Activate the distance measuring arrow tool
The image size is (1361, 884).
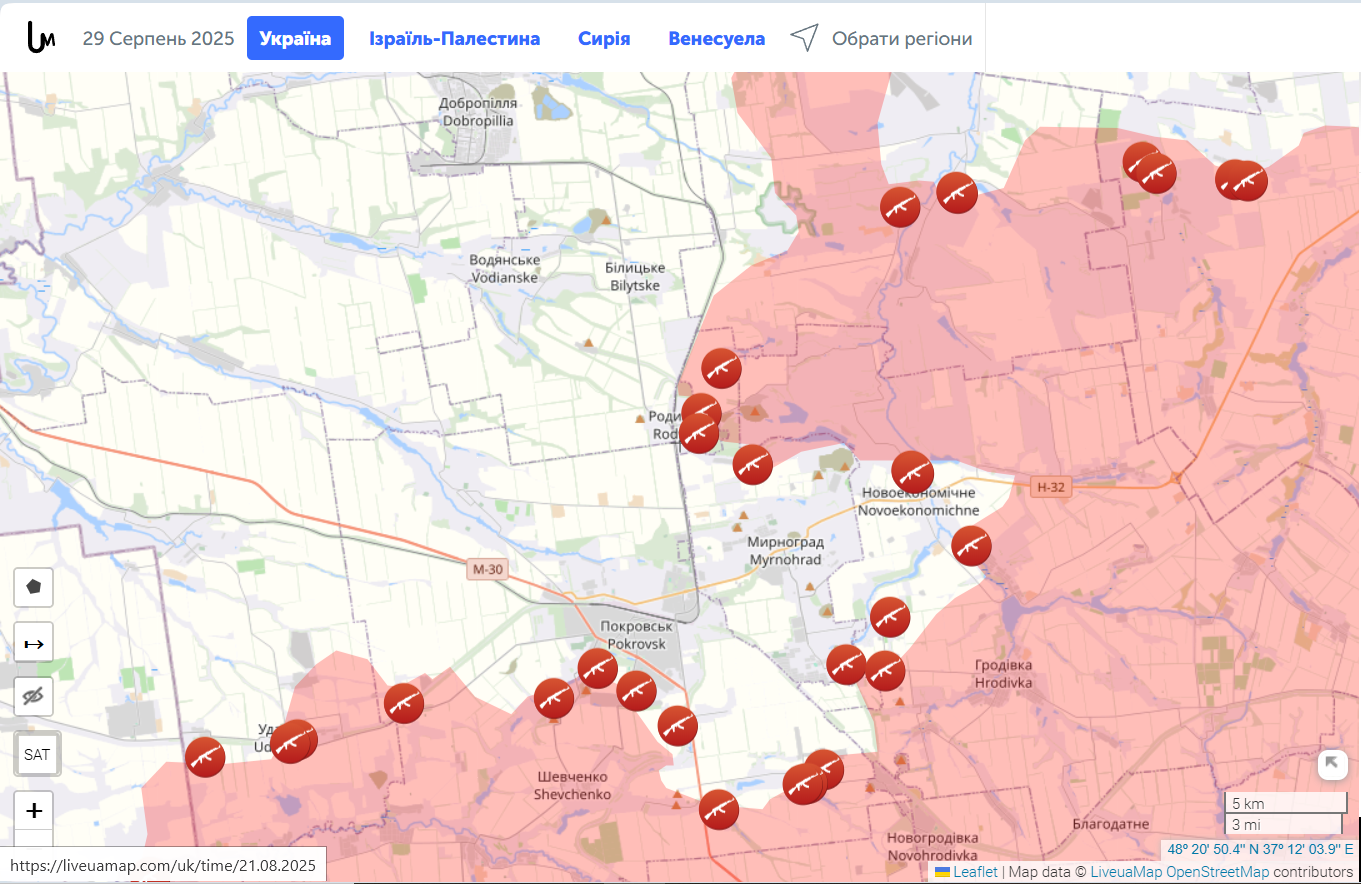point(33,643)
